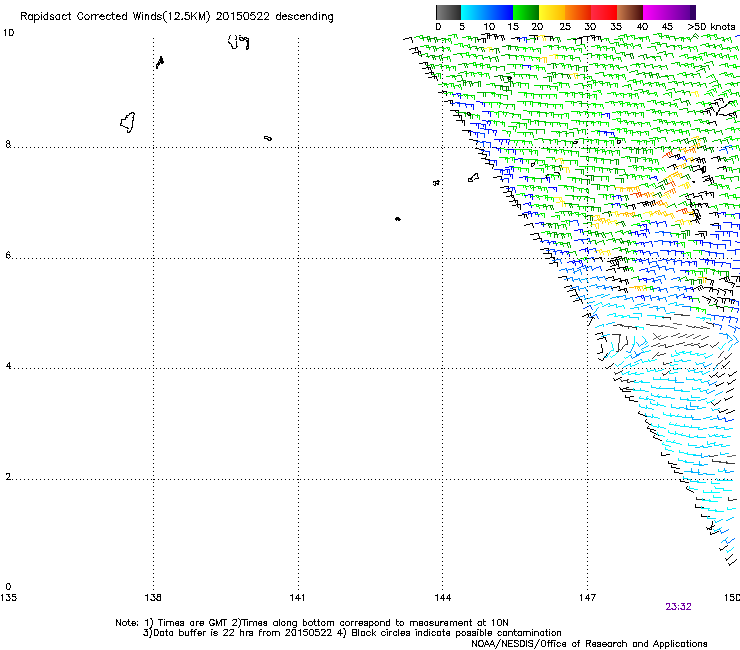Click the latitude '8' axis label
740x650 pixels.
coord(8,144)
